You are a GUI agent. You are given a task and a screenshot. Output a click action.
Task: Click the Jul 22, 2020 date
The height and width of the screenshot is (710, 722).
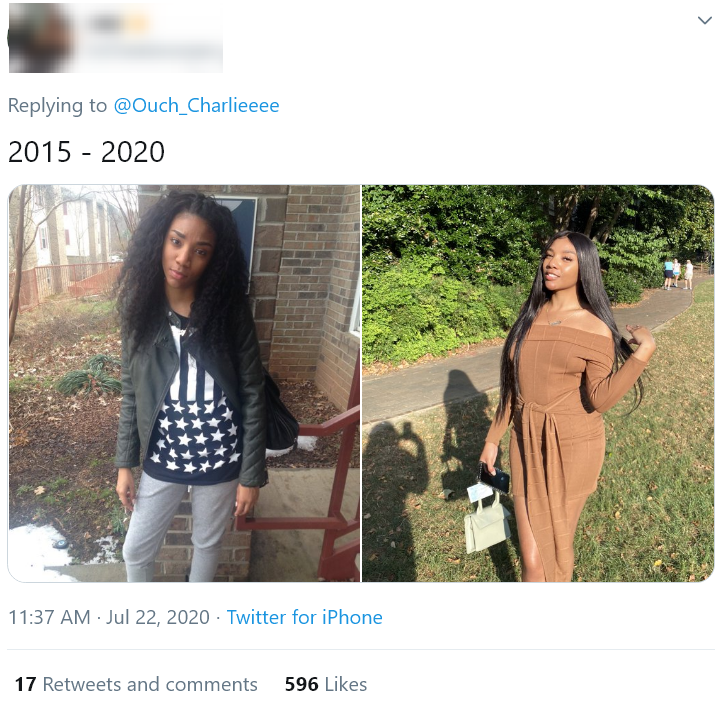click(158, 617)
